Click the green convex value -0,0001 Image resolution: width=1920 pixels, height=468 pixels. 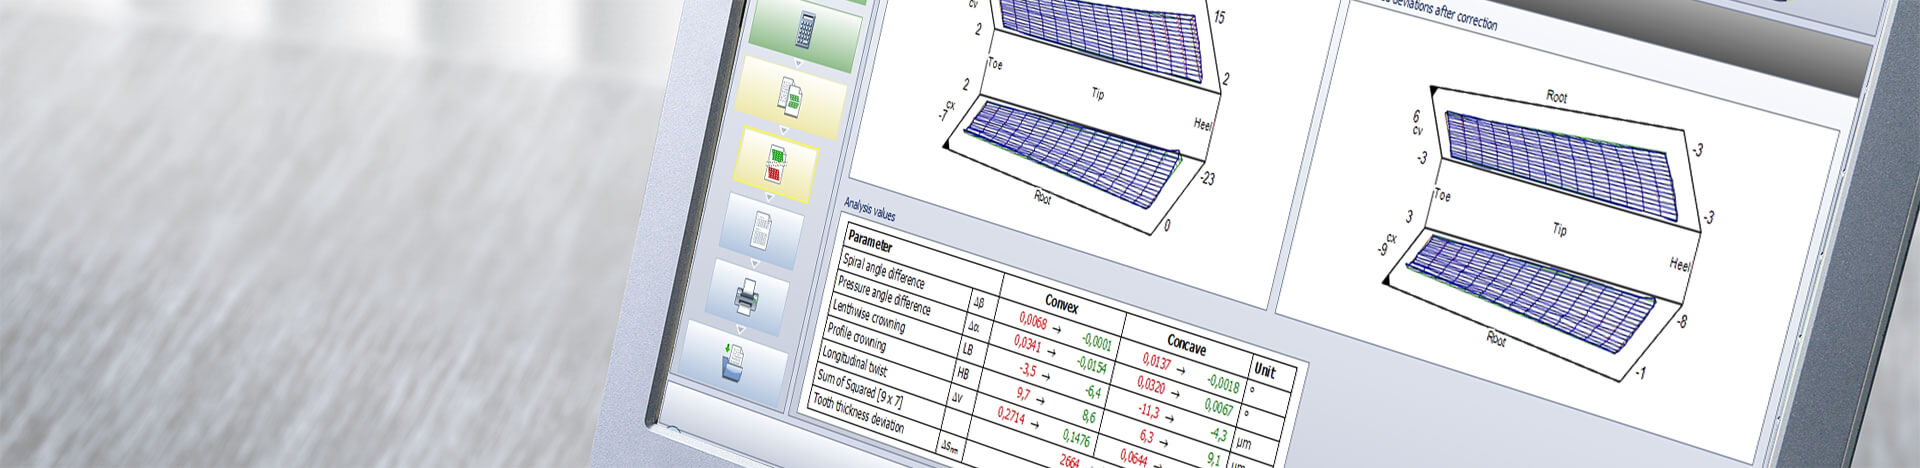point(1096,342)
